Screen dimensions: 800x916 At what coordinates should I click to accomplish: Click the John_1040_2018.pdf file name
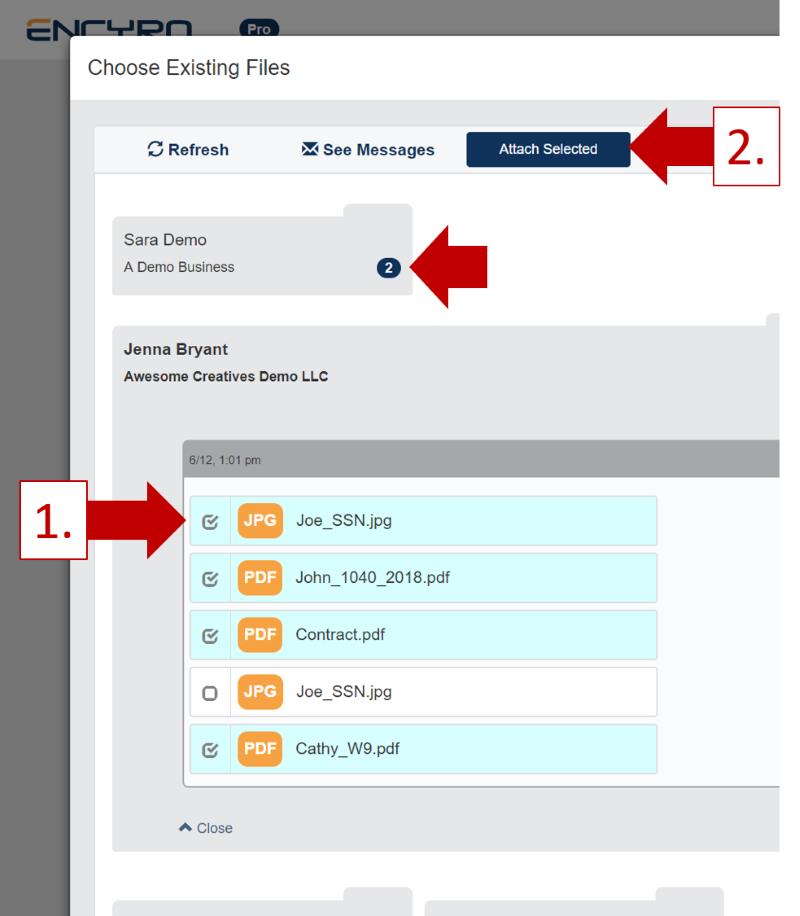pos(373,578)
